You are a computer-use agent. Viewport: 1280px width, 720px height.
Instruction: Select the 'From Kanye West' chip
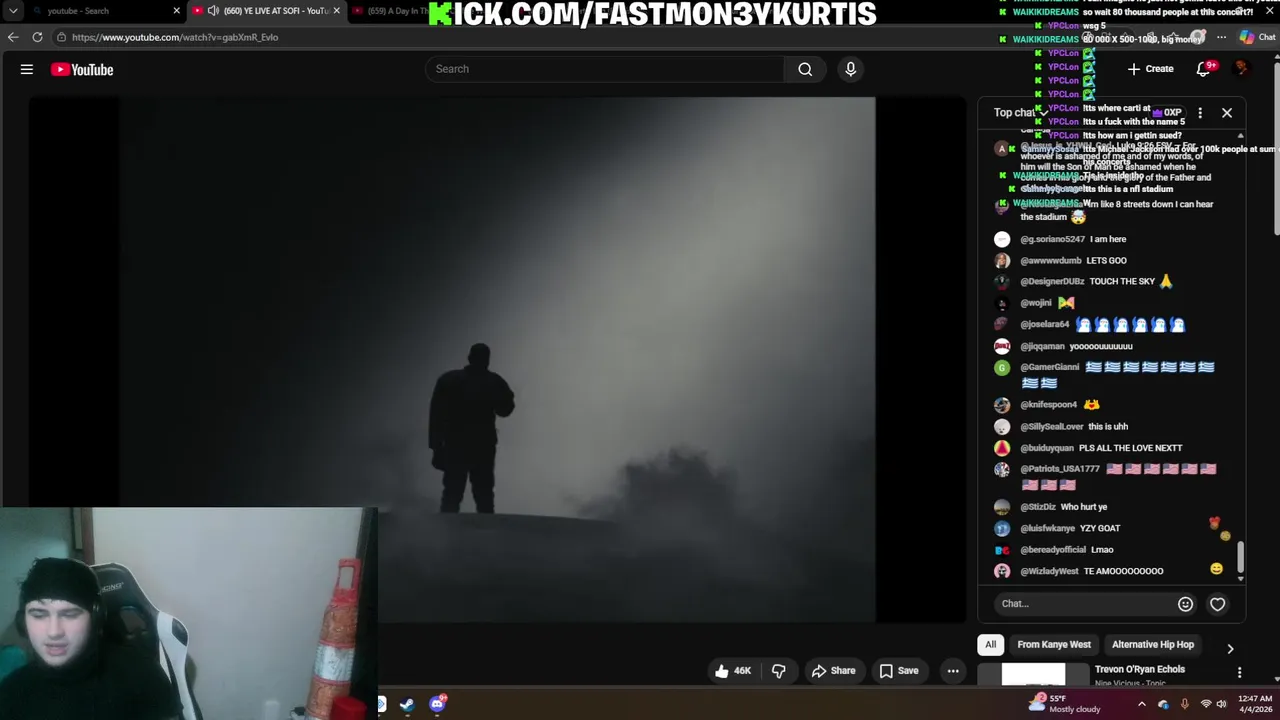[x=1054, y=645]
